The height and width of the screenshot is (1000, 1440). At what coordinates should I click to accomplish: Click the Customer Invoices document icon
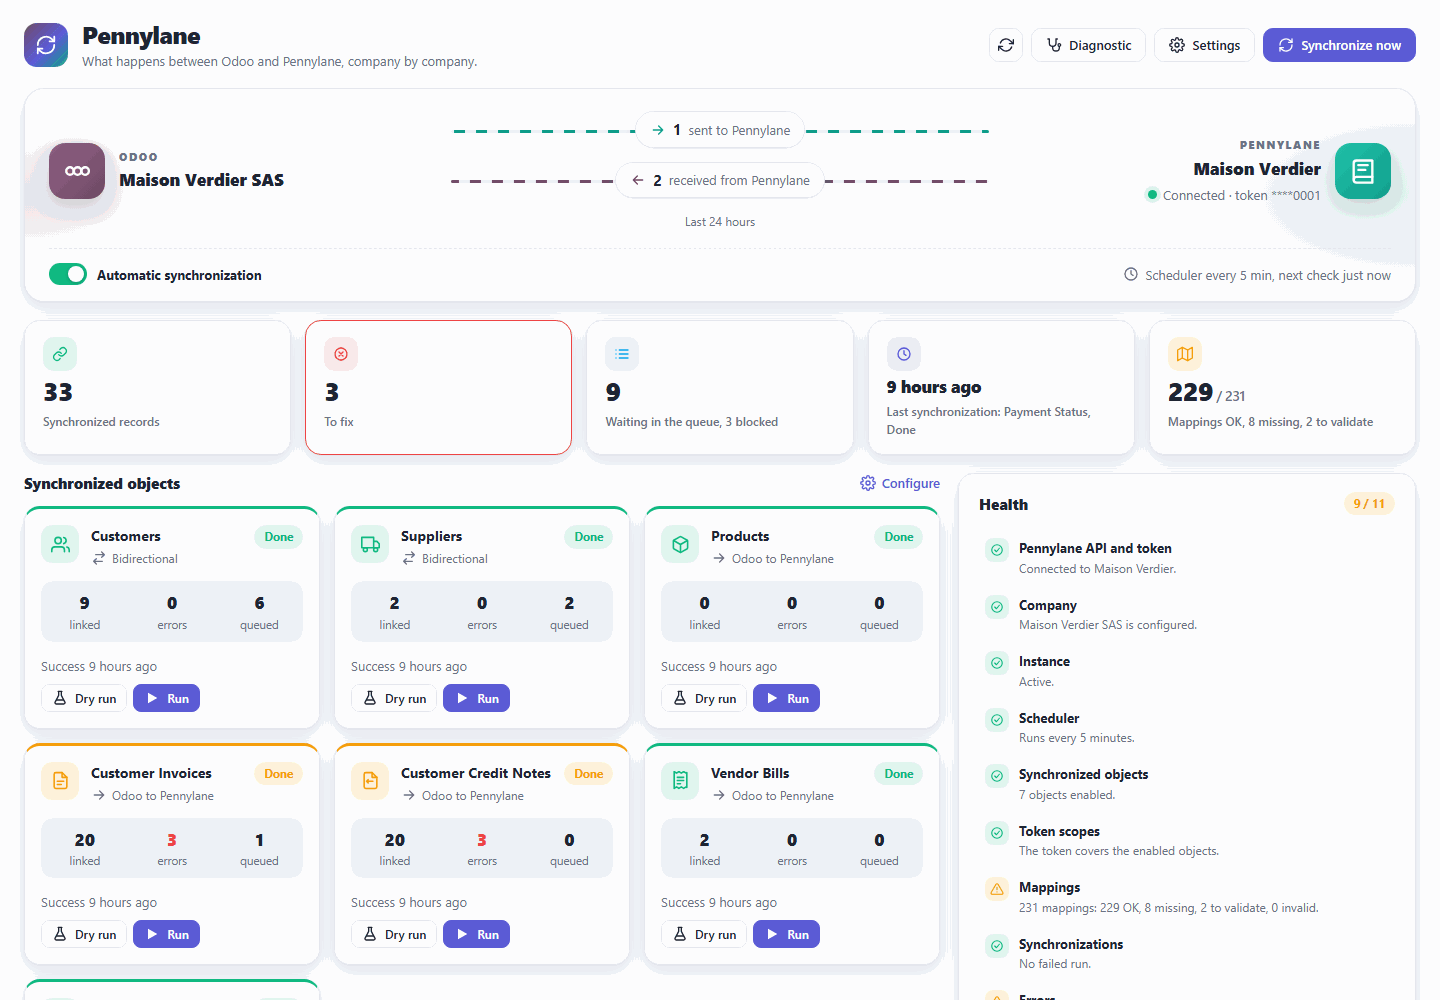(60, 781)
